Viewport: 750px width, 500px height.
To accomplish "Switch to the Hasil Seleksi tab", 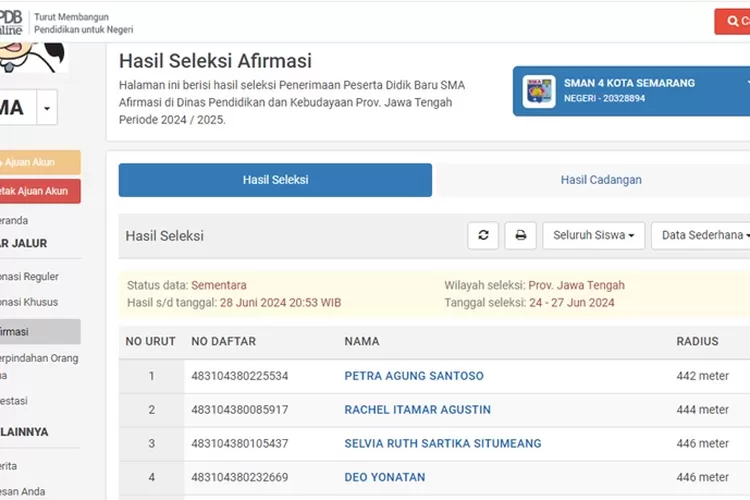I will (276, 180).
